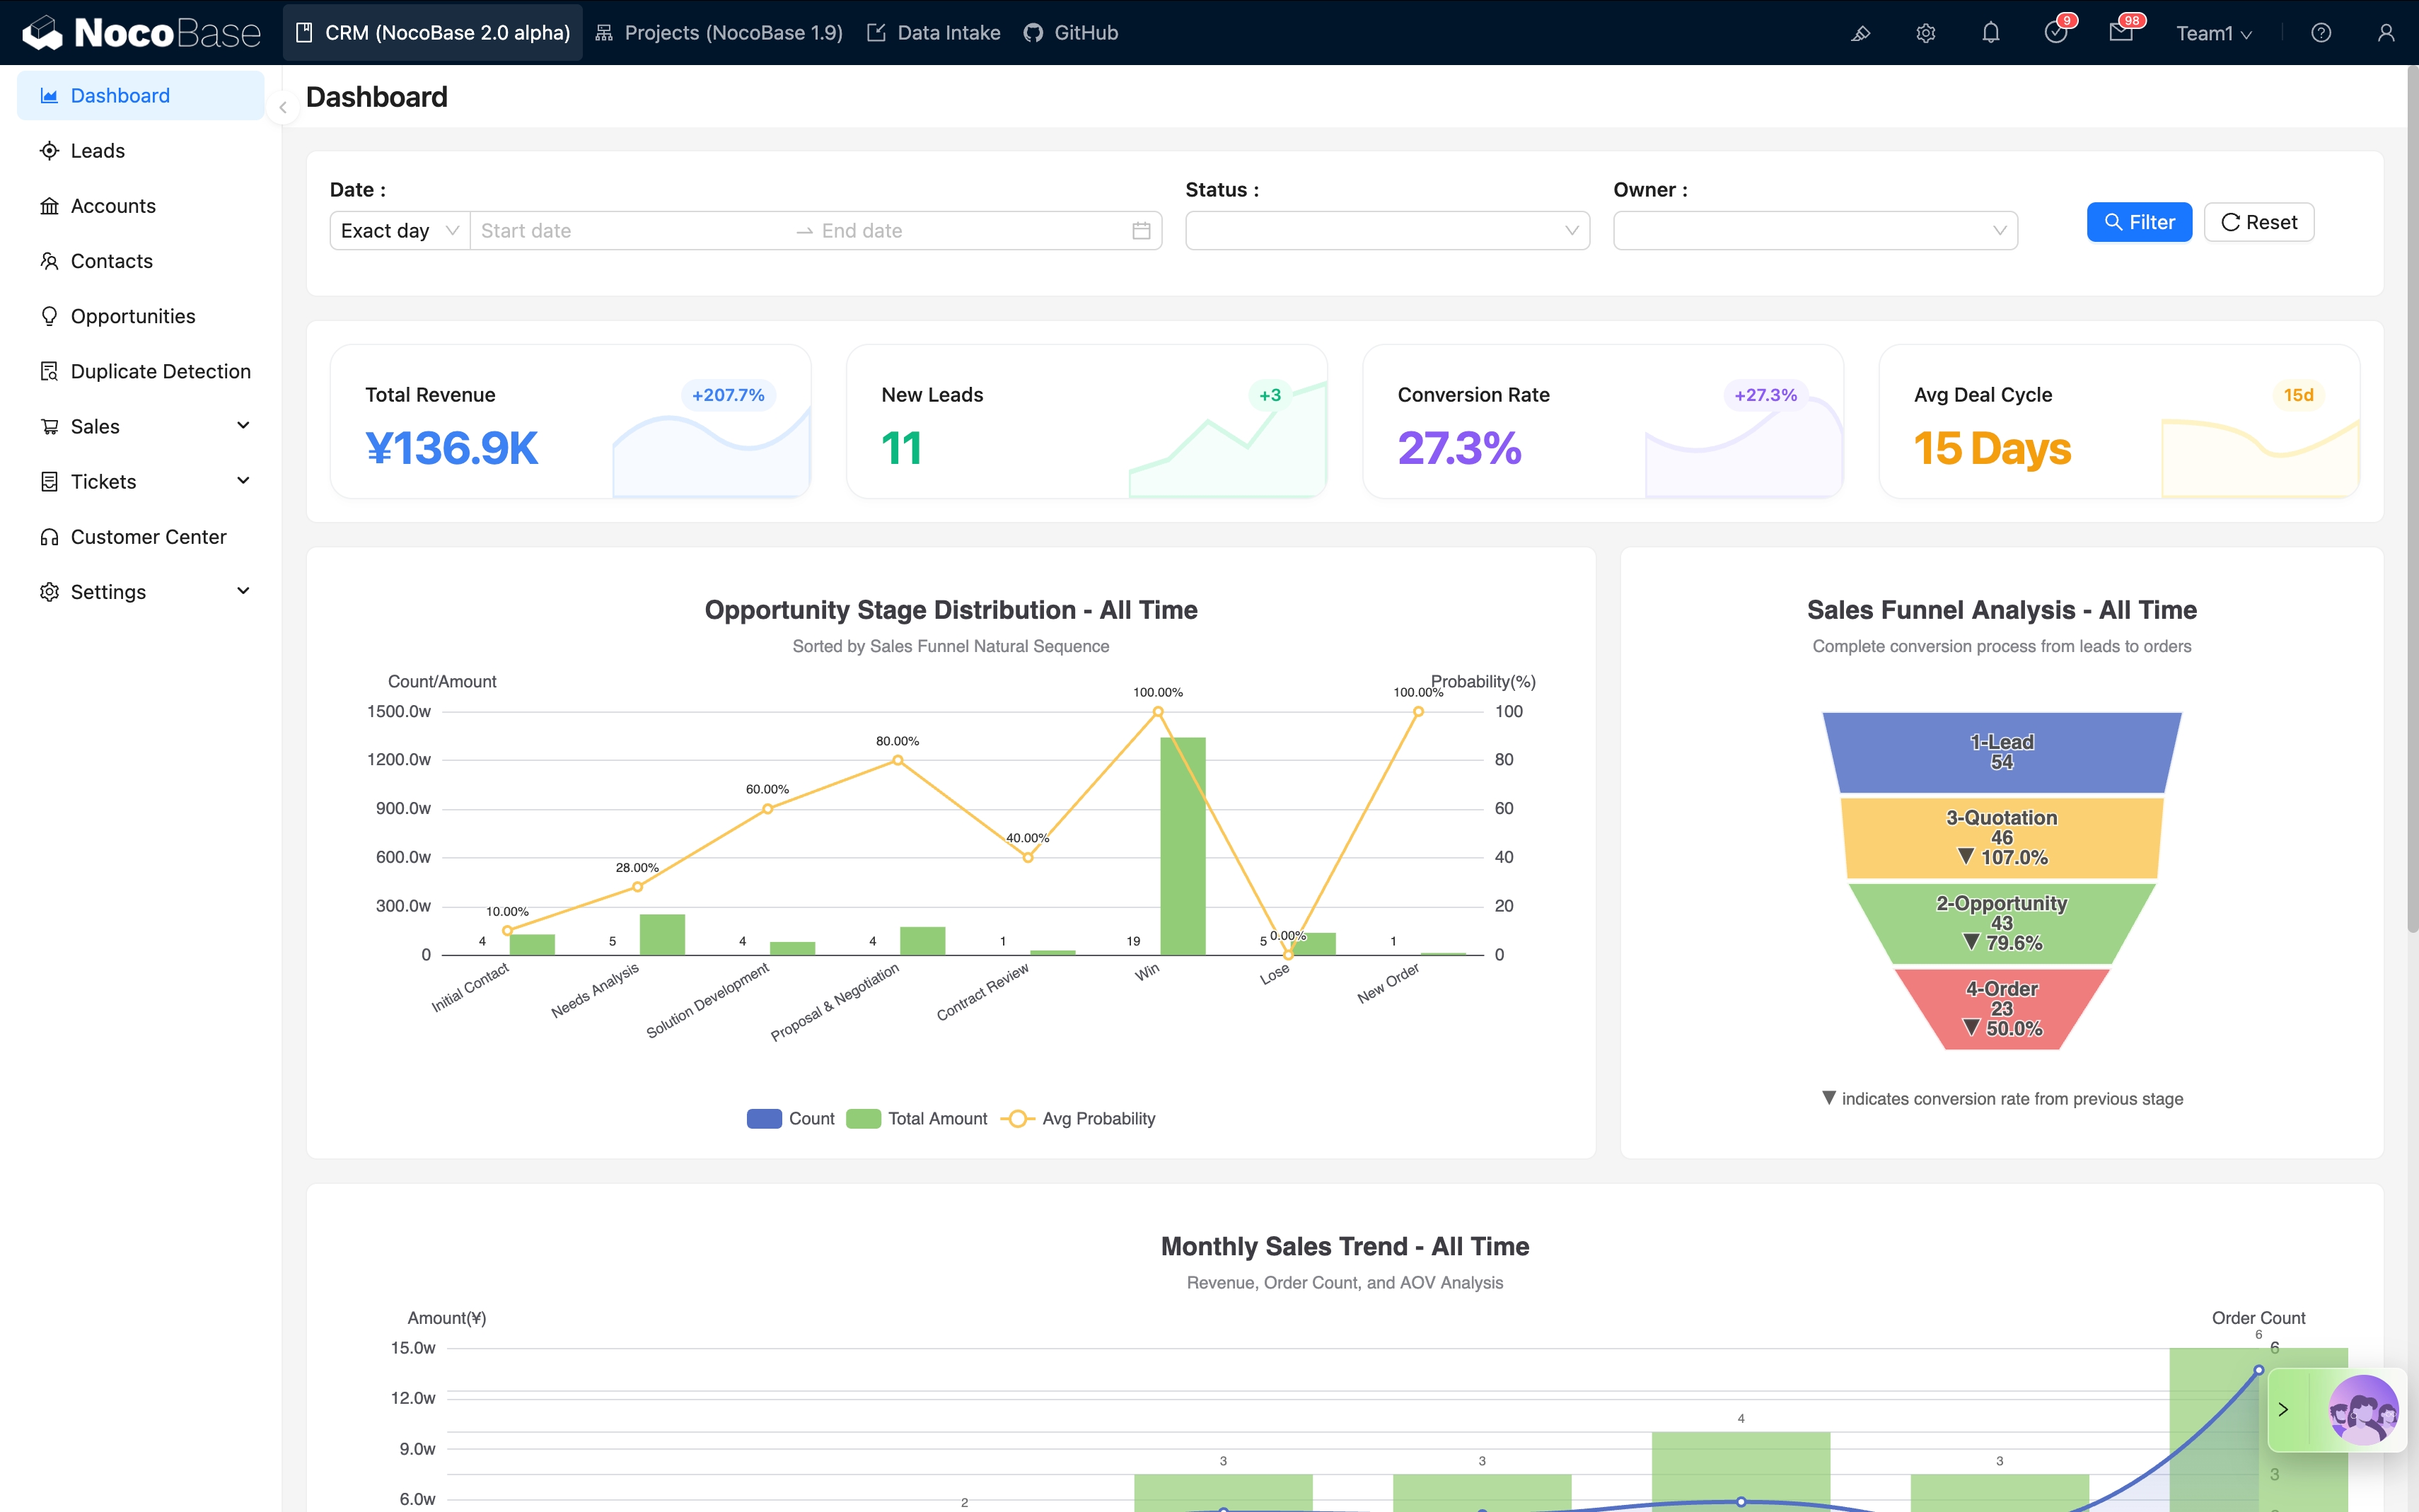Open the mail inbox icon with 98 badge
2419x1512 pixels.
2120,33
